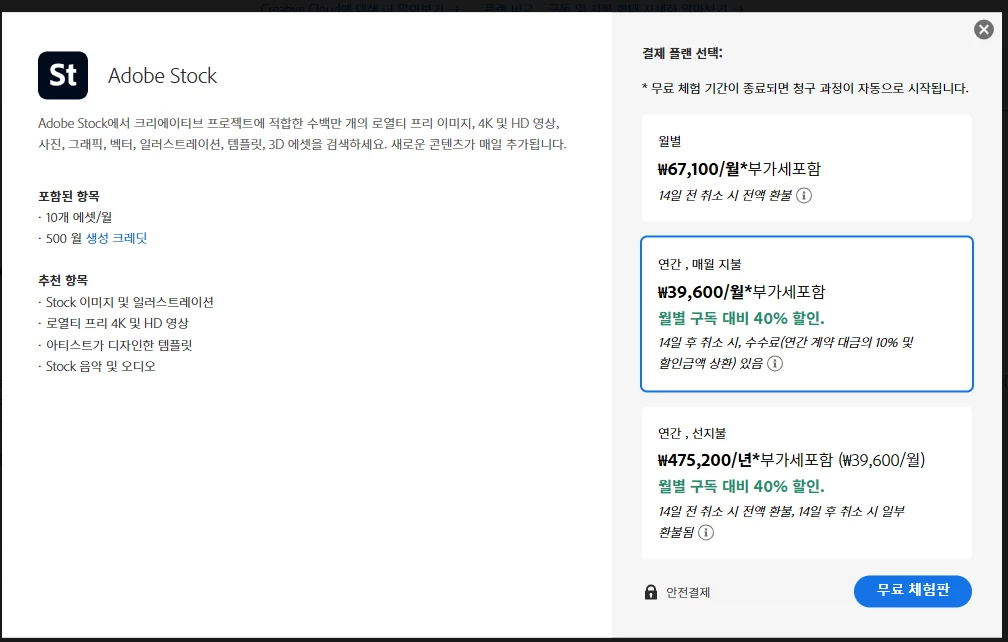This screenshot has width=1008, height=642.
Task: Click 아티스트가 디자인한 템플릿 item
Action: point(119,345)
